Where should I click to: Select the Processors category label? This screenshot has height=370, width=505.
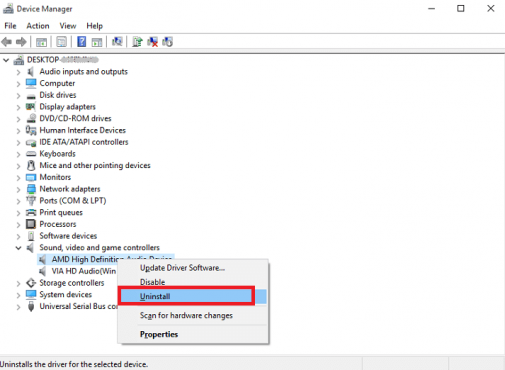58,224
